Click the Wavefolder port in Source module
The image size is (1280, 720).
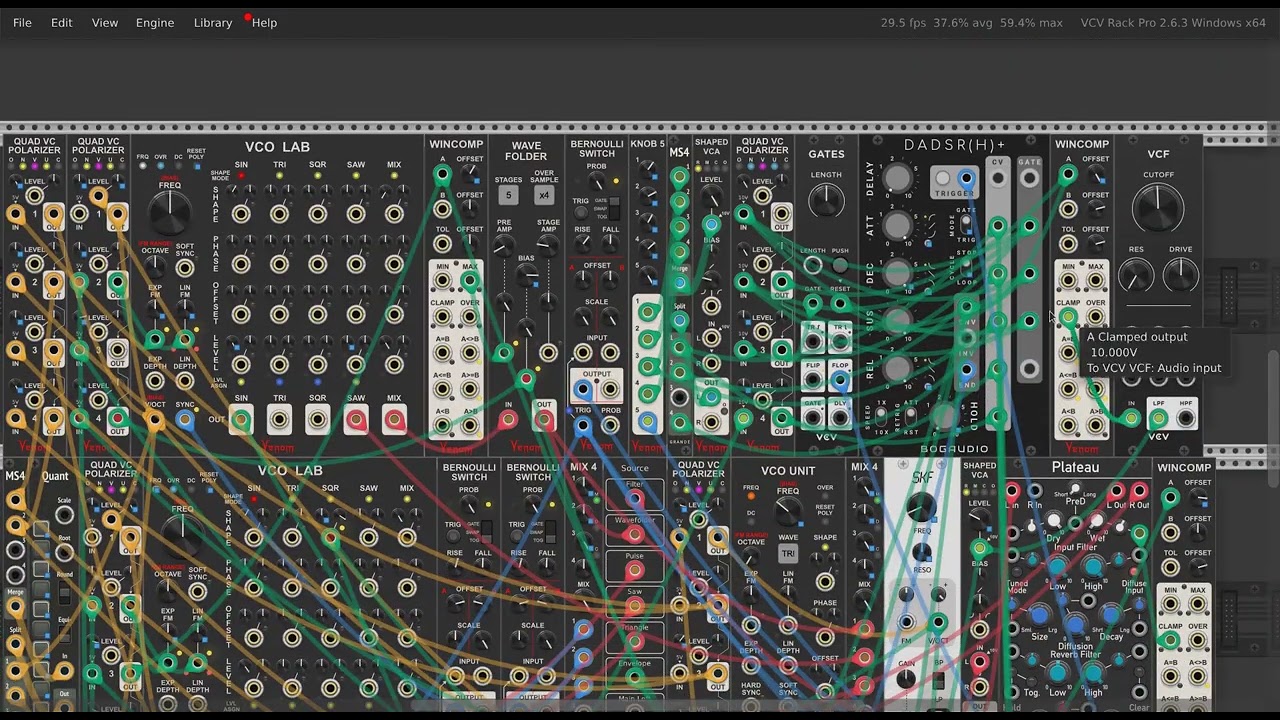(634, 534)
